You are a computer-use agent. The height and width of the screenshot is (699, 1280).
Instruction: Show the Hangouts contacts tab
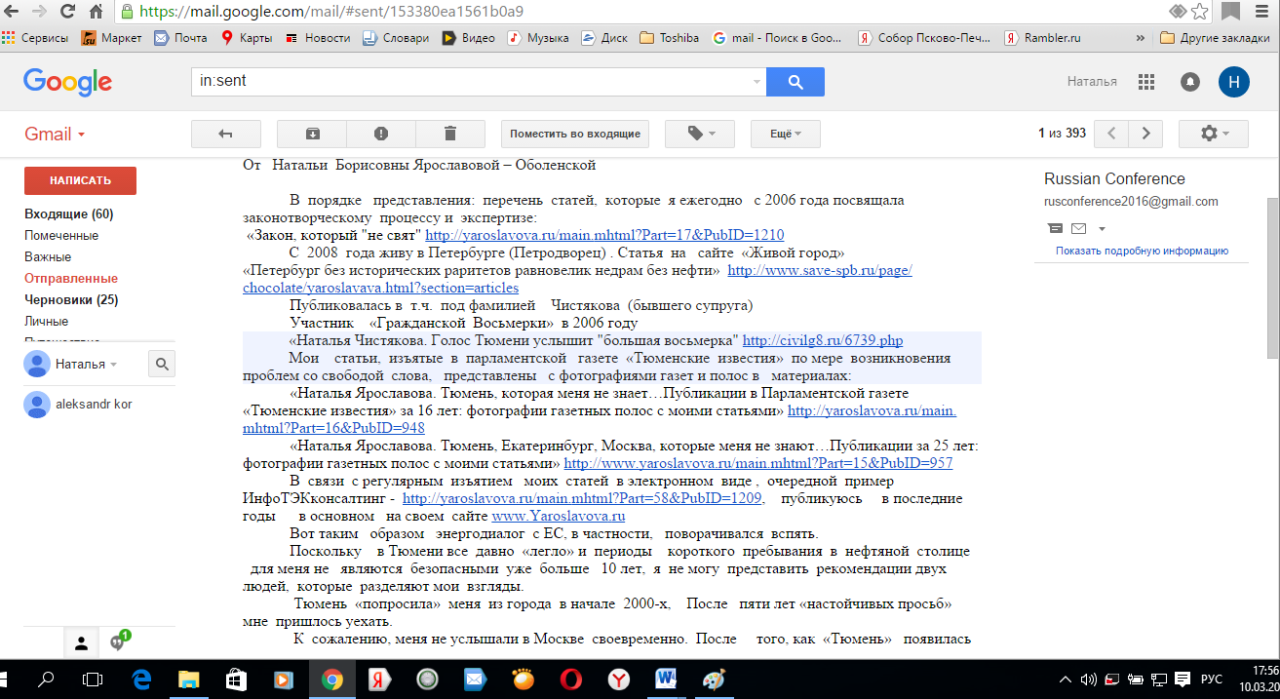click(x=81, y=643)
